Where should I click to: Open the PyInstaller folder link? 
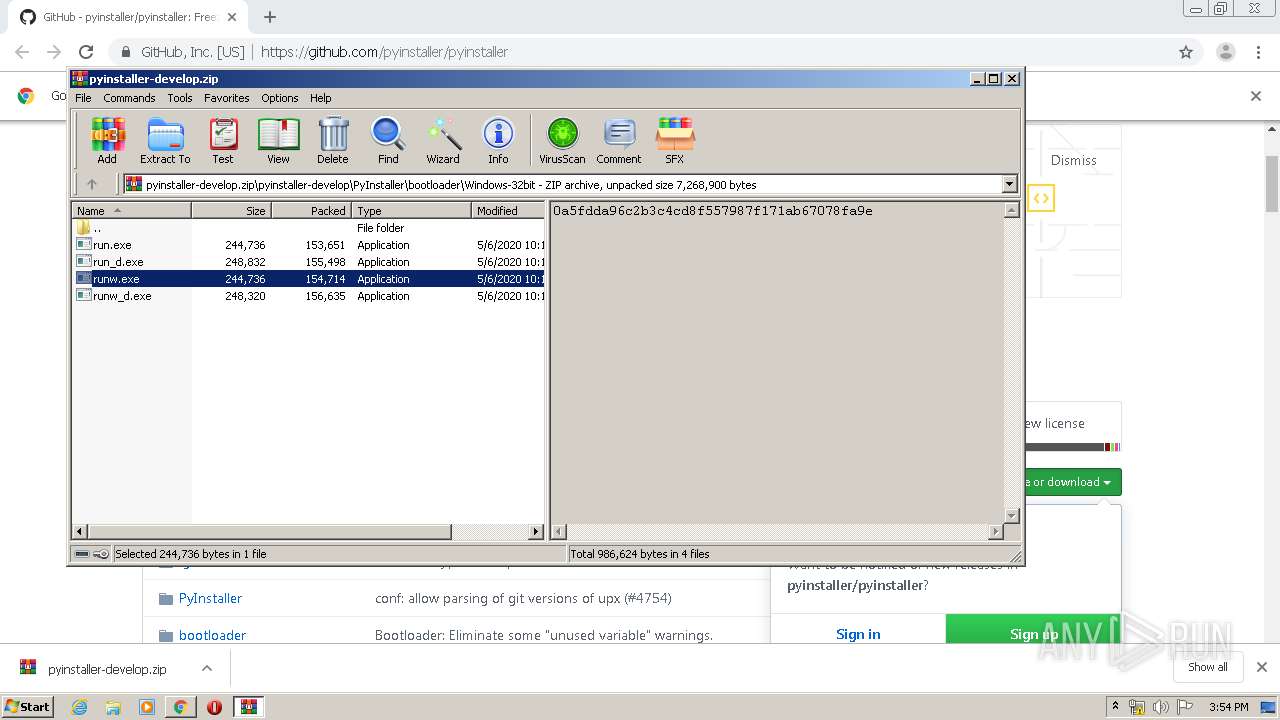(x=210, y=598)
